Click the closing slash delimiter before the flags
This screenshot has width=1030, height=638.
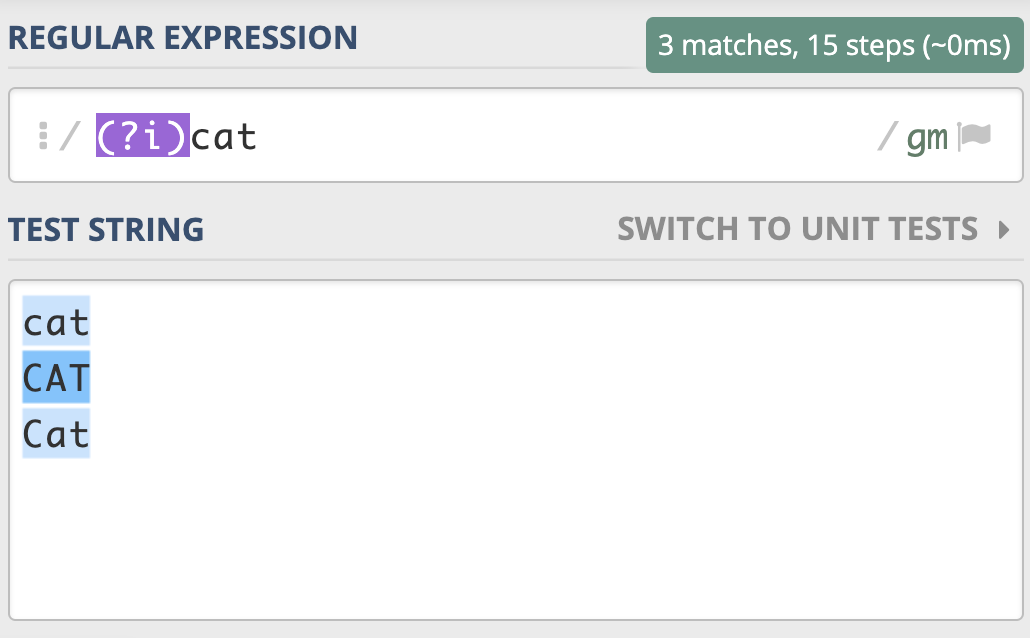tap(886, 137)
